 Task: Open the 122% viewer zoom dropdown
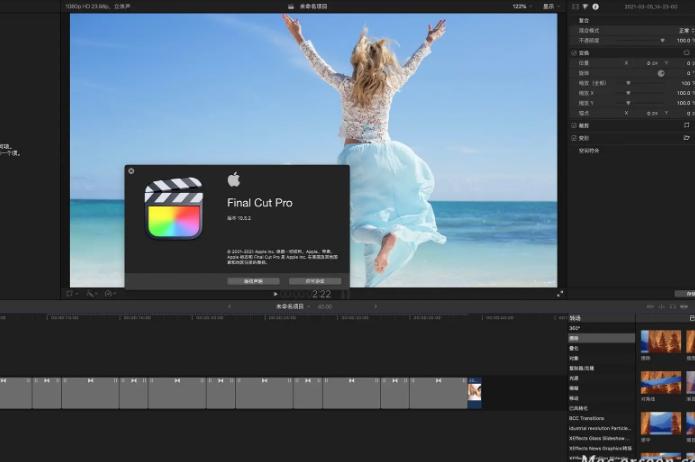(522, 6)
